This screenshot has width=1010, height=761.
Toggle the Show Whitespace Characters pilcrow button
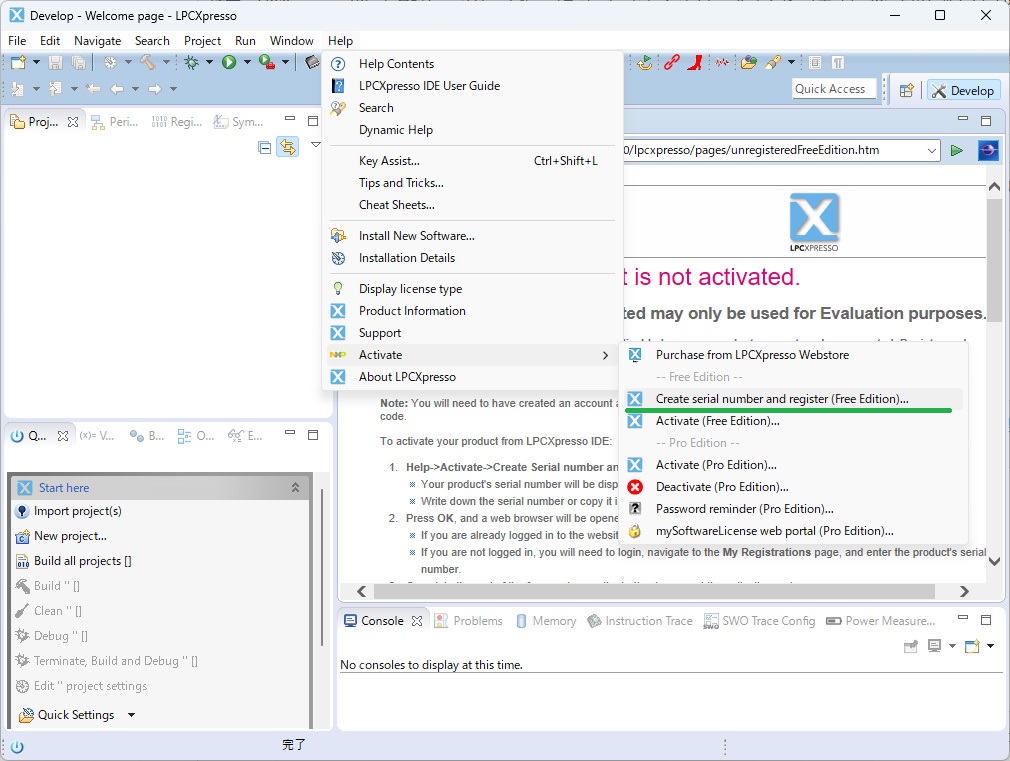pyautogui.click(x=838, y=63)
